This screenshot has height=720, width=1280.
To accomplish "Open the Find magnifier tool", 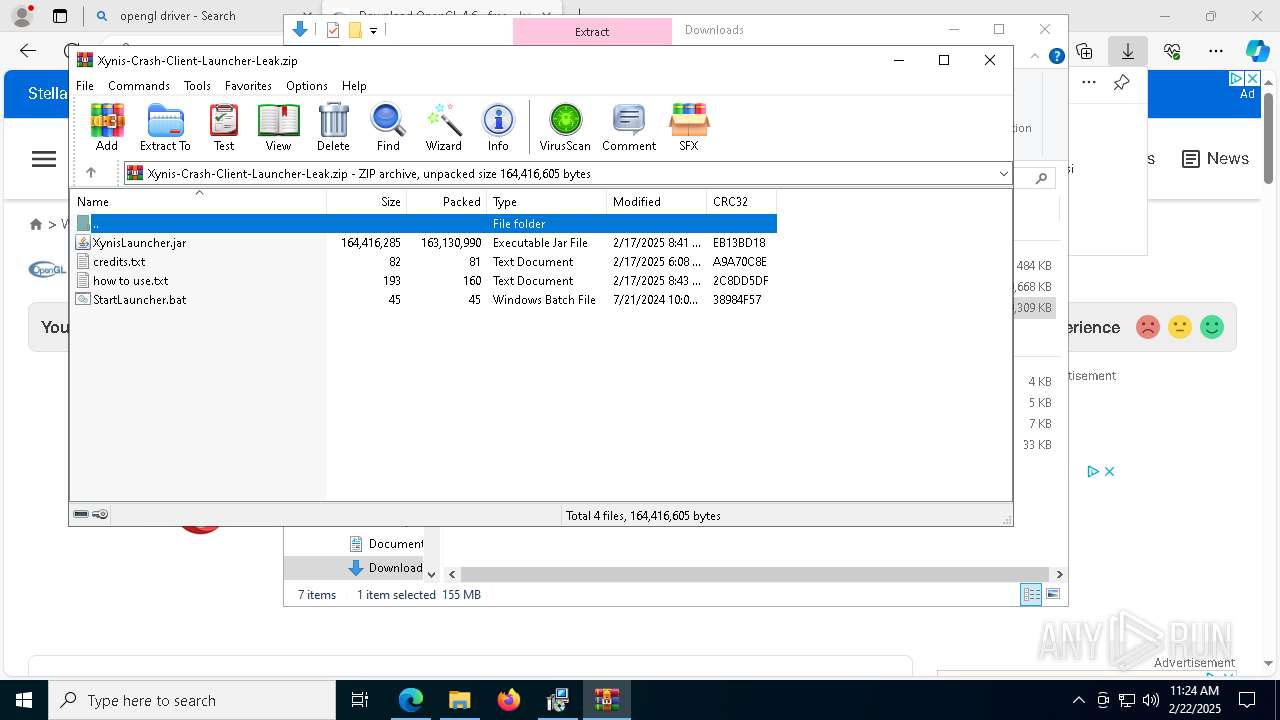I will (x=388, y=127).
